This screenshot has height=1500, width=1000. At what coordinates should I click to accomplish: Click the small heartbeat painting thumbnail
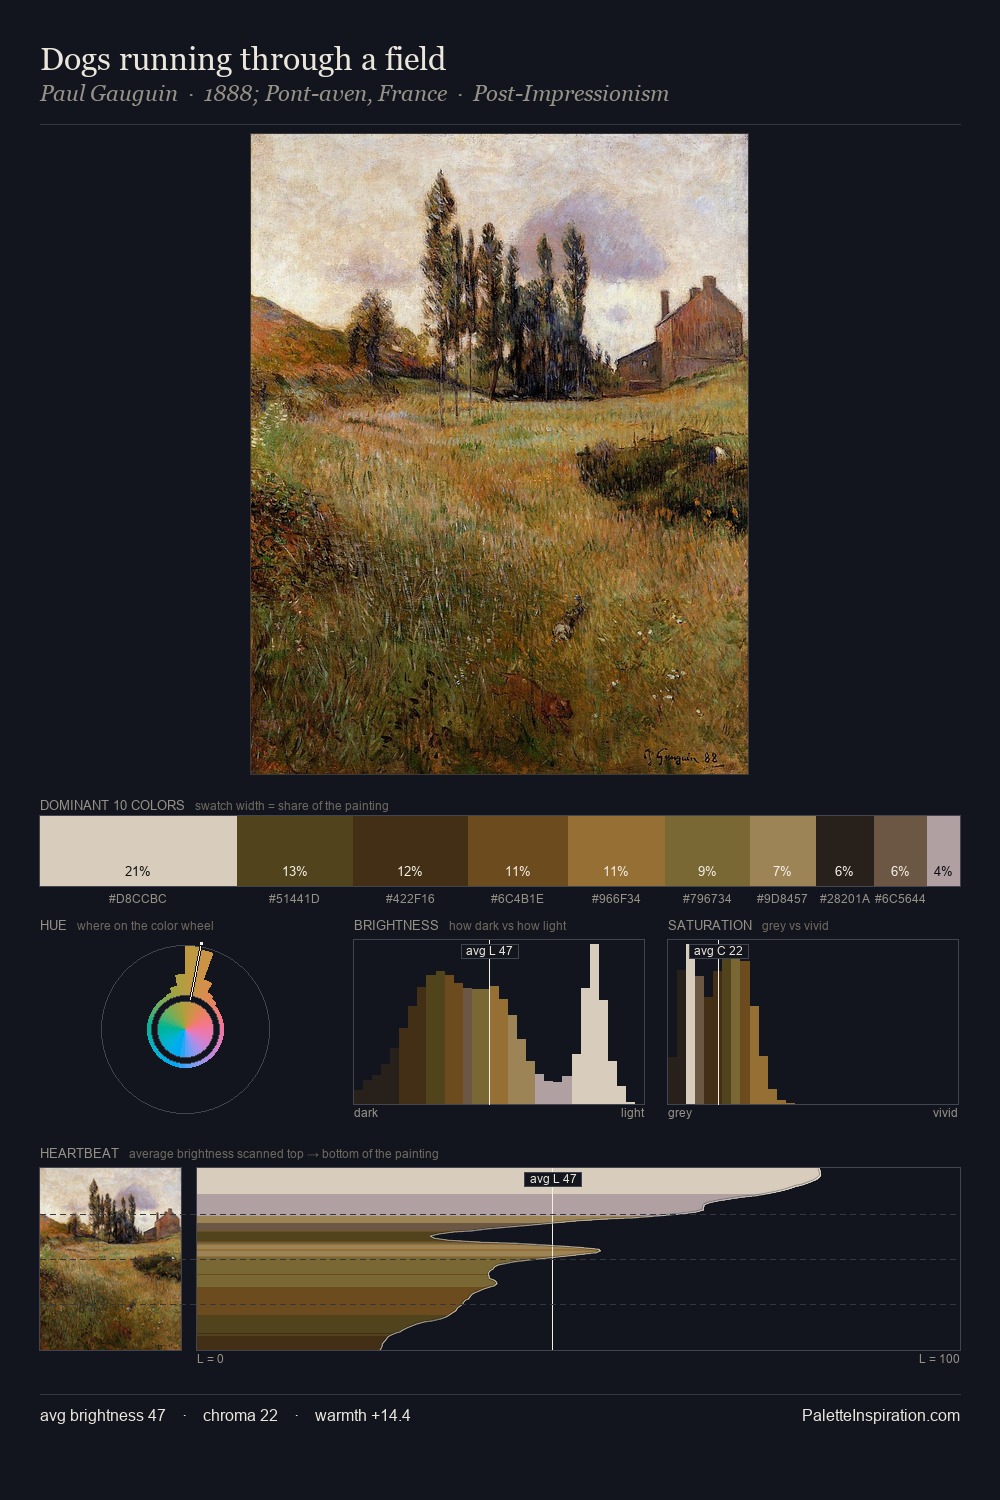click(x=110, y=1259)
